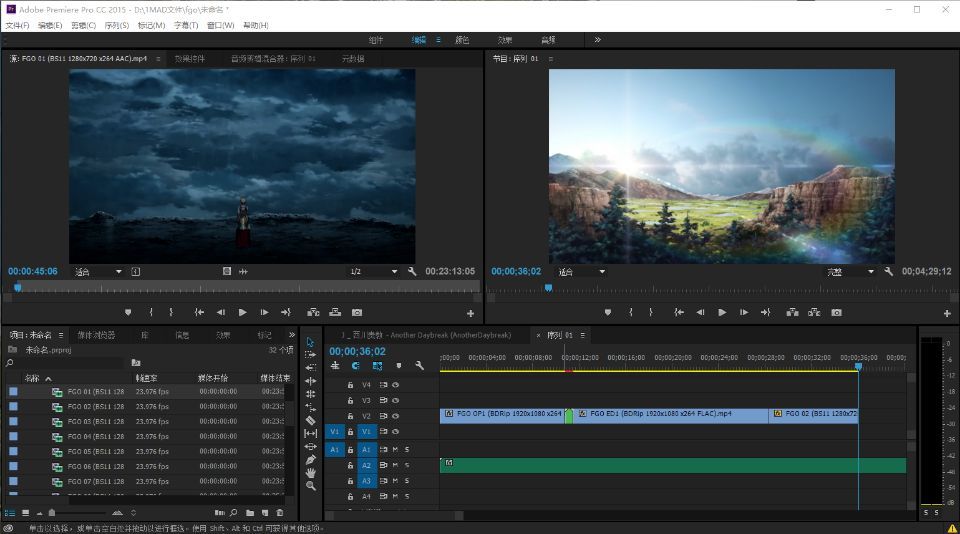Open Source panel hamburger menu
The height and width of the screenshot is (534, 960).
click(x=158, y=59)
